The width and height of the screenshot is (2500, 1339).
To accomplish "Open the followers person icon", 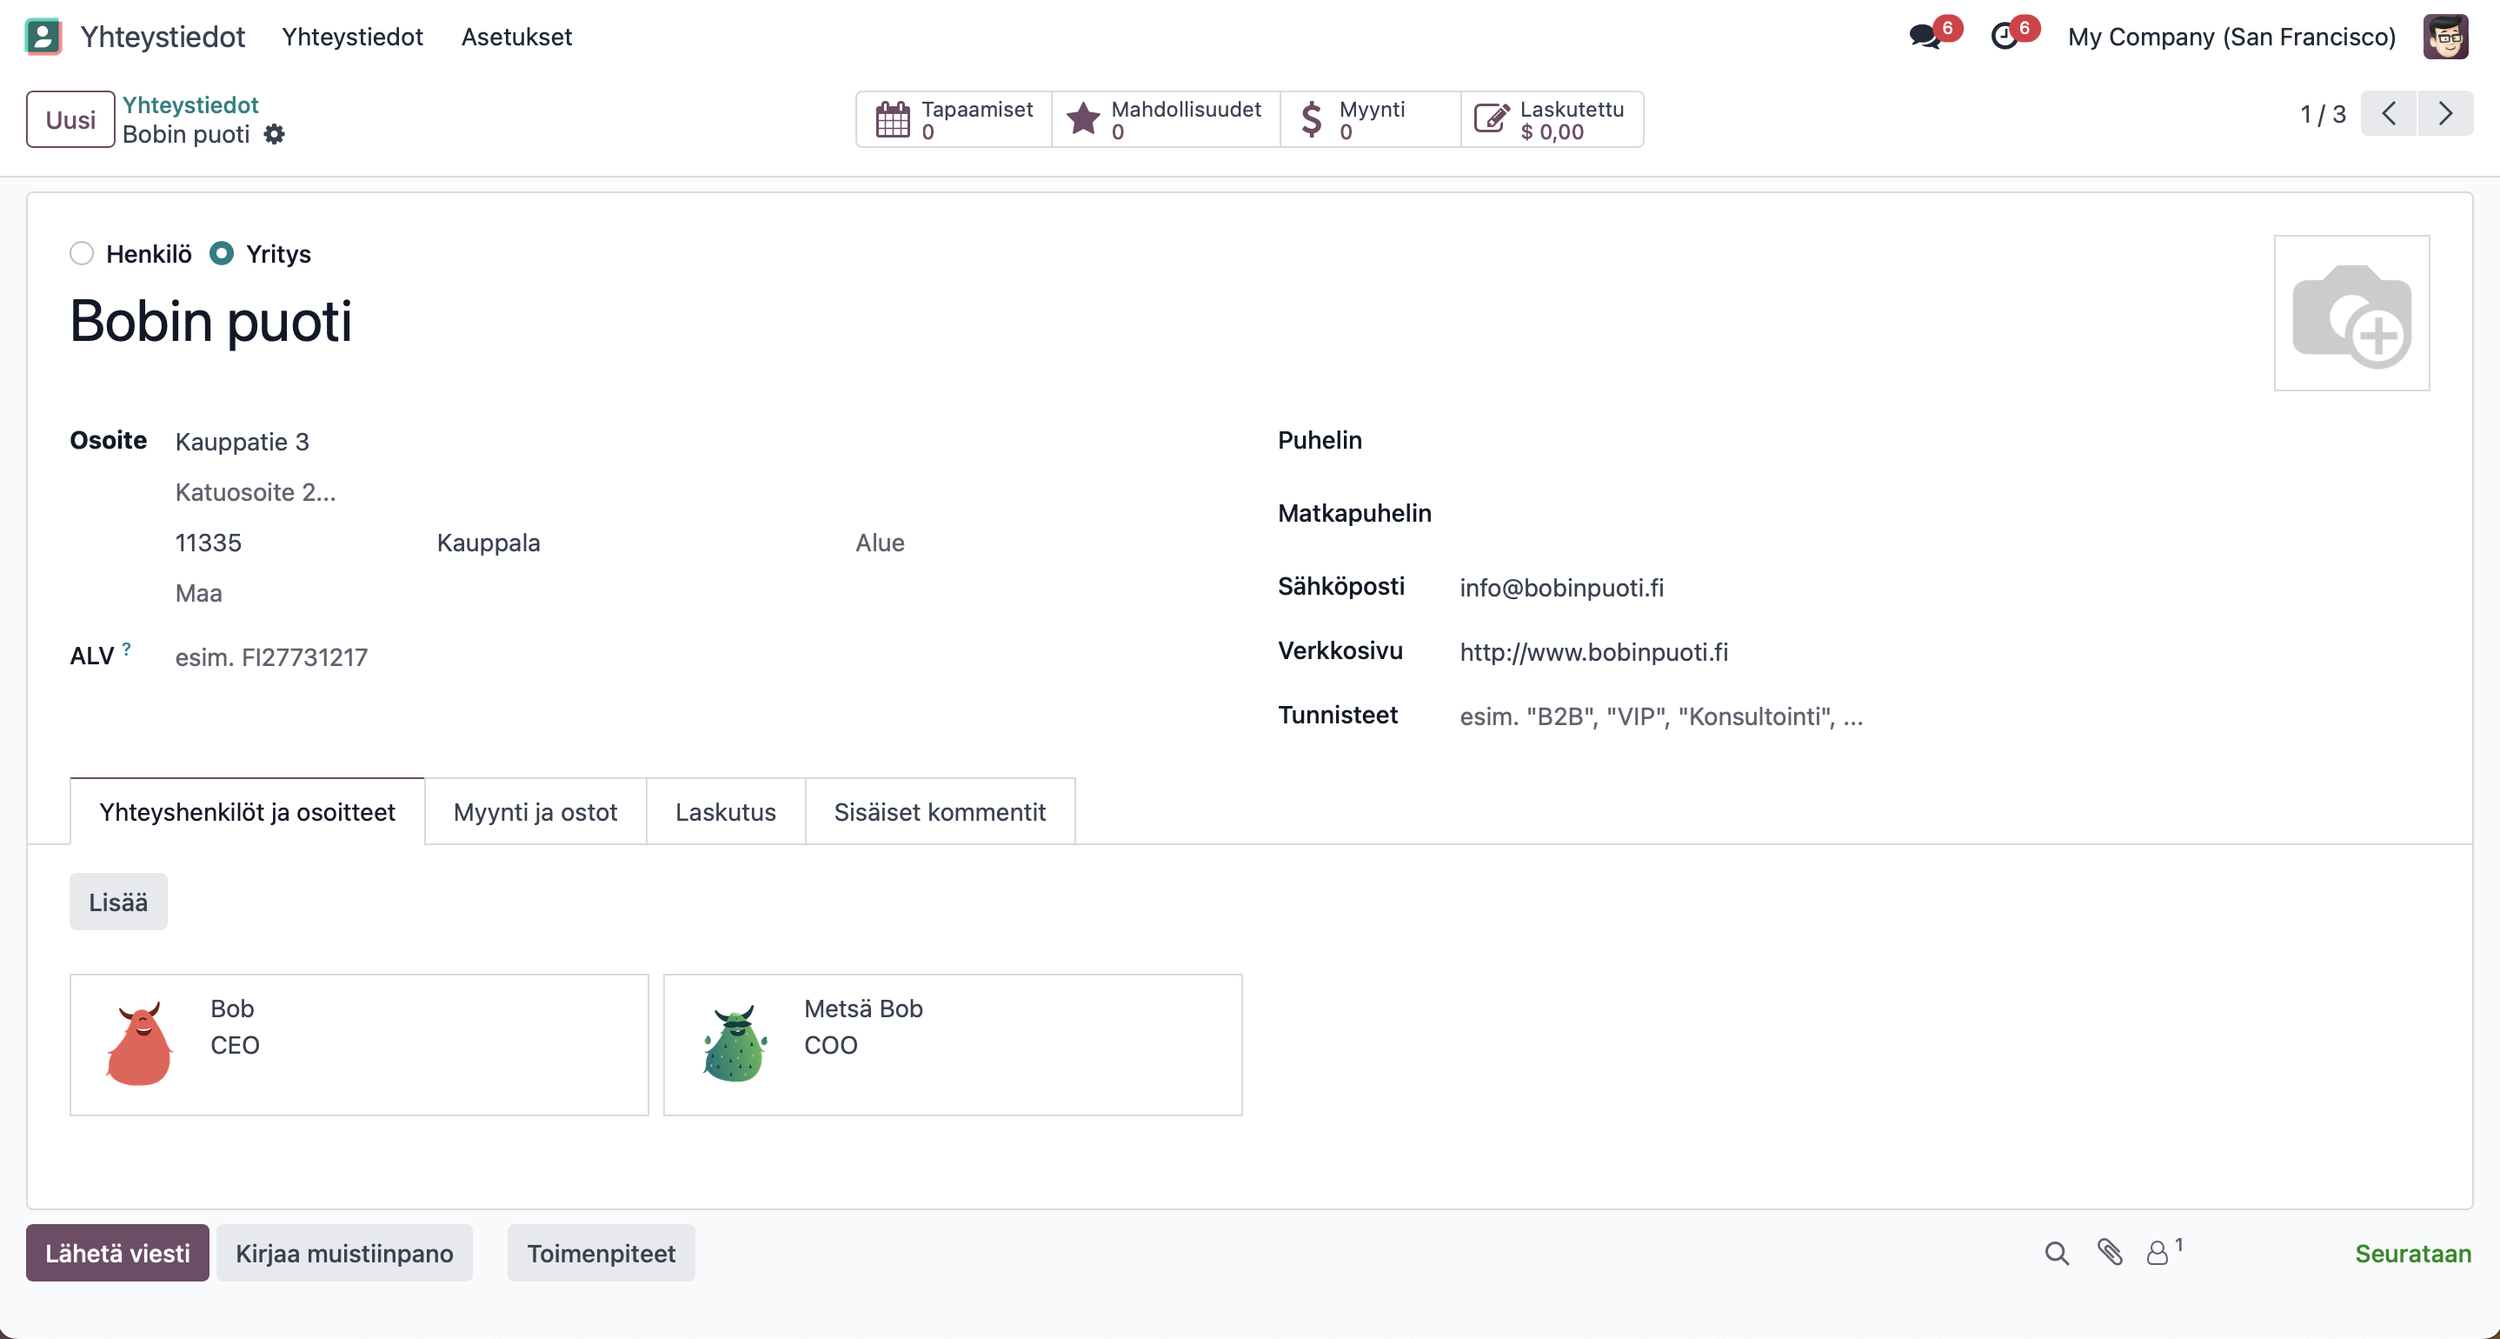I will click(x=2158, y=1253).
